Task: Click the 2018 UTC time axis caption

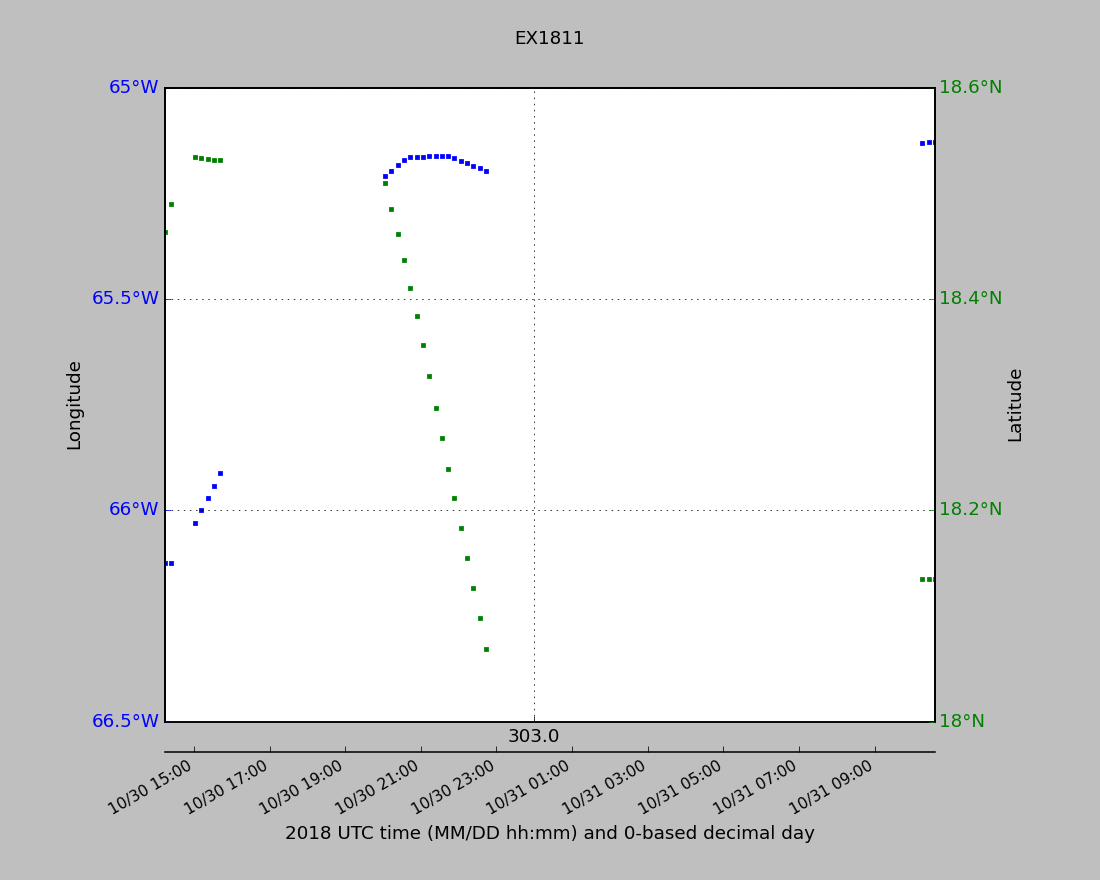Action: click(550, 834)
